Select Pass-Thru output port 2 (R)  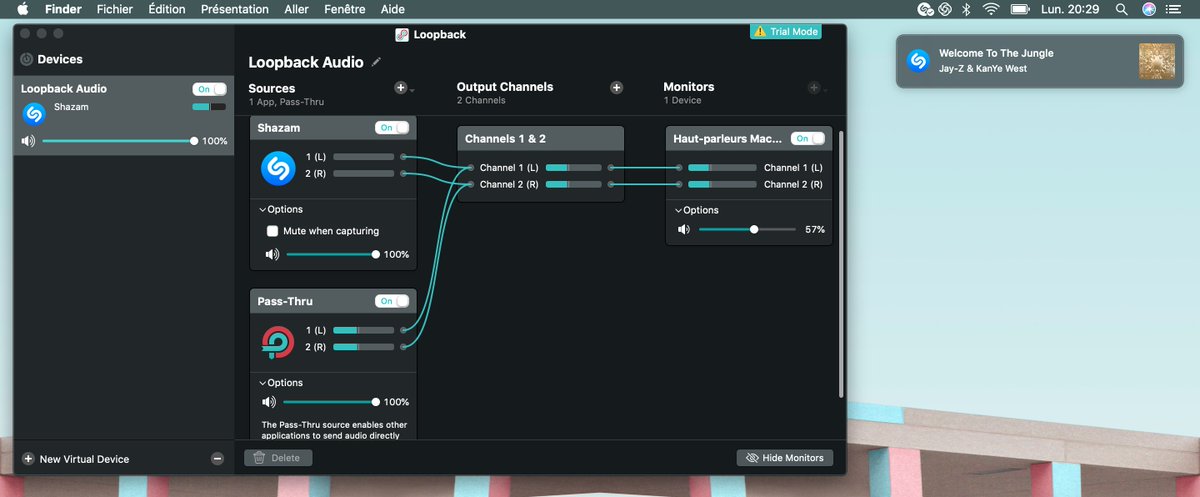[403, 347]
